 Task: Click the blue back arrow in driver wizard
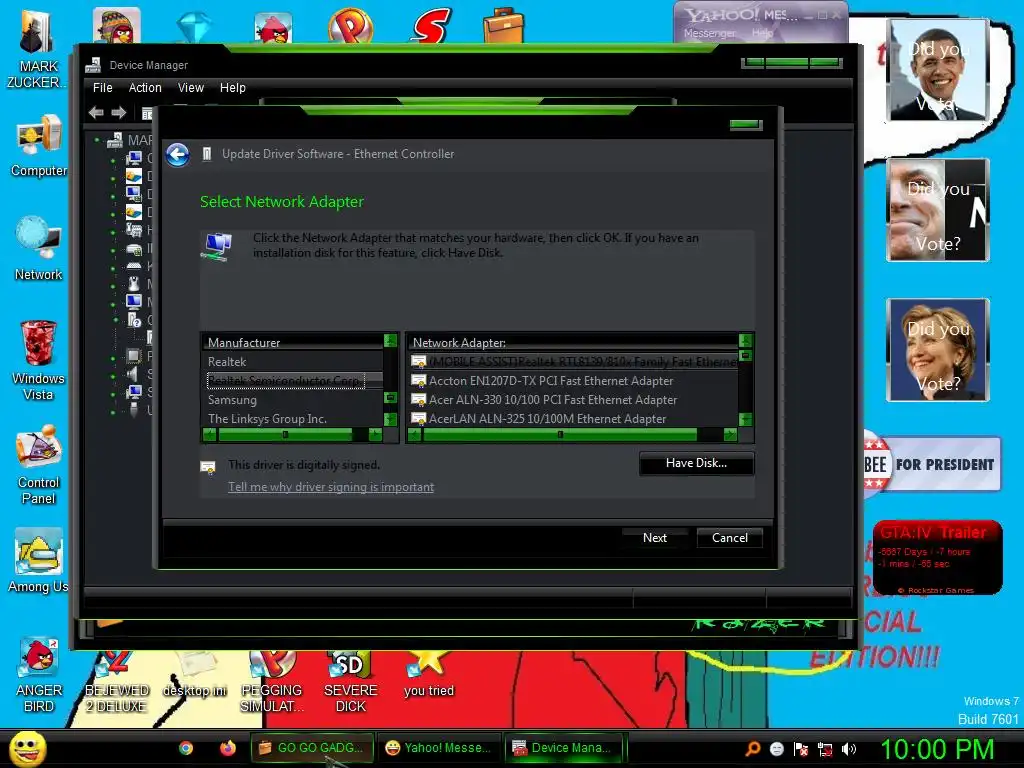[x=177, y=155]
